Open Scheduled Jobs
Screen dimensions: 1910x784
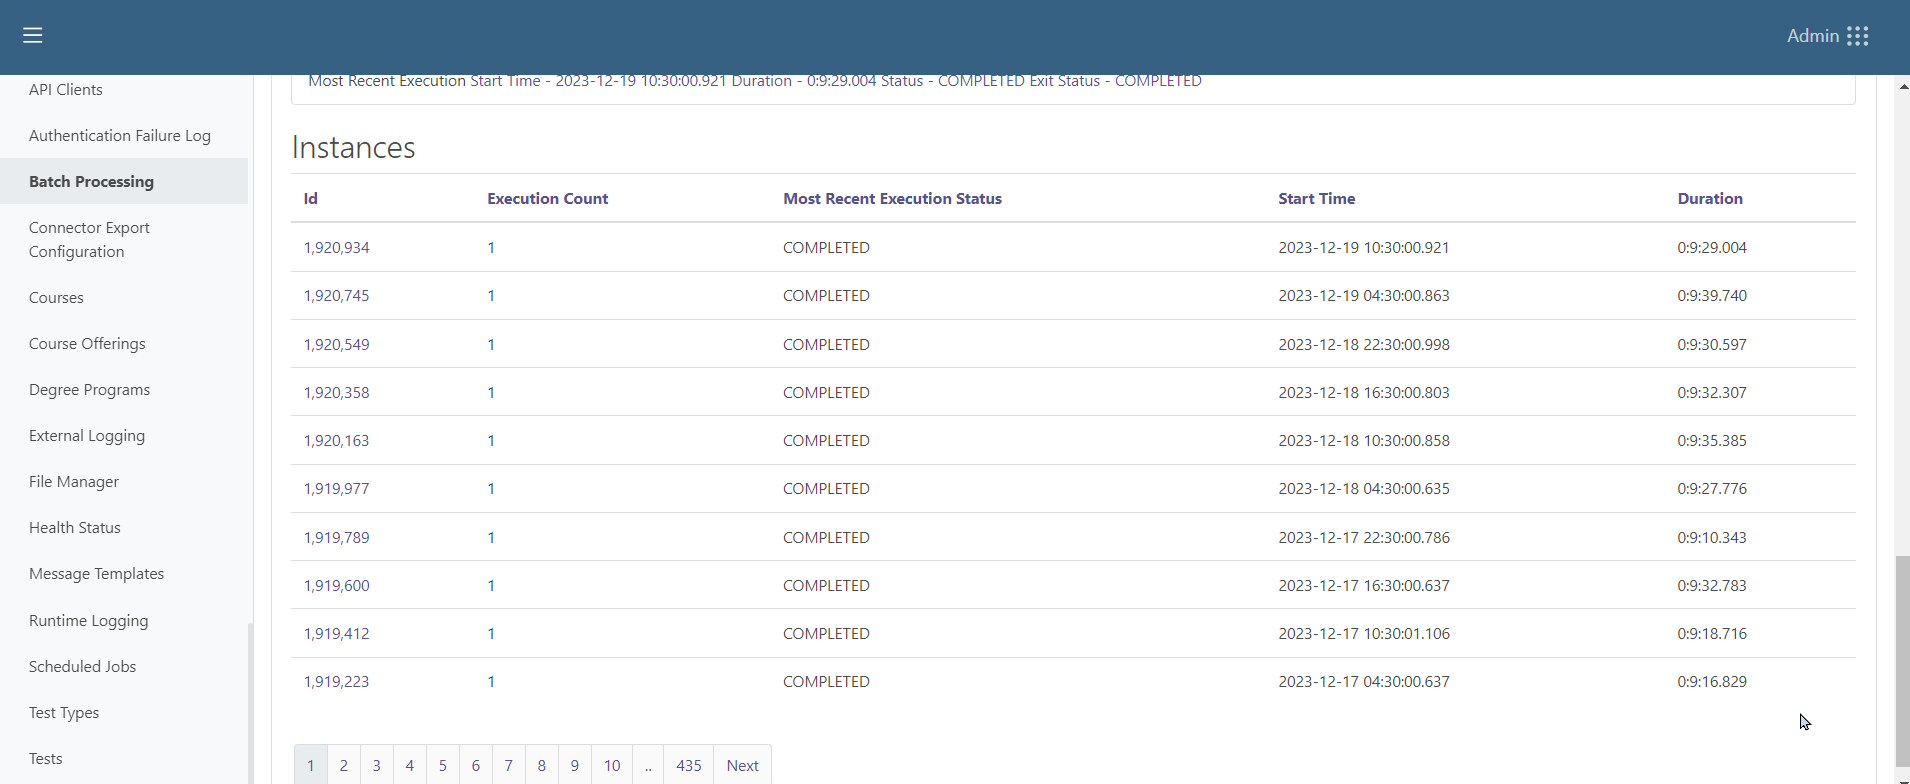coord(82,667)
